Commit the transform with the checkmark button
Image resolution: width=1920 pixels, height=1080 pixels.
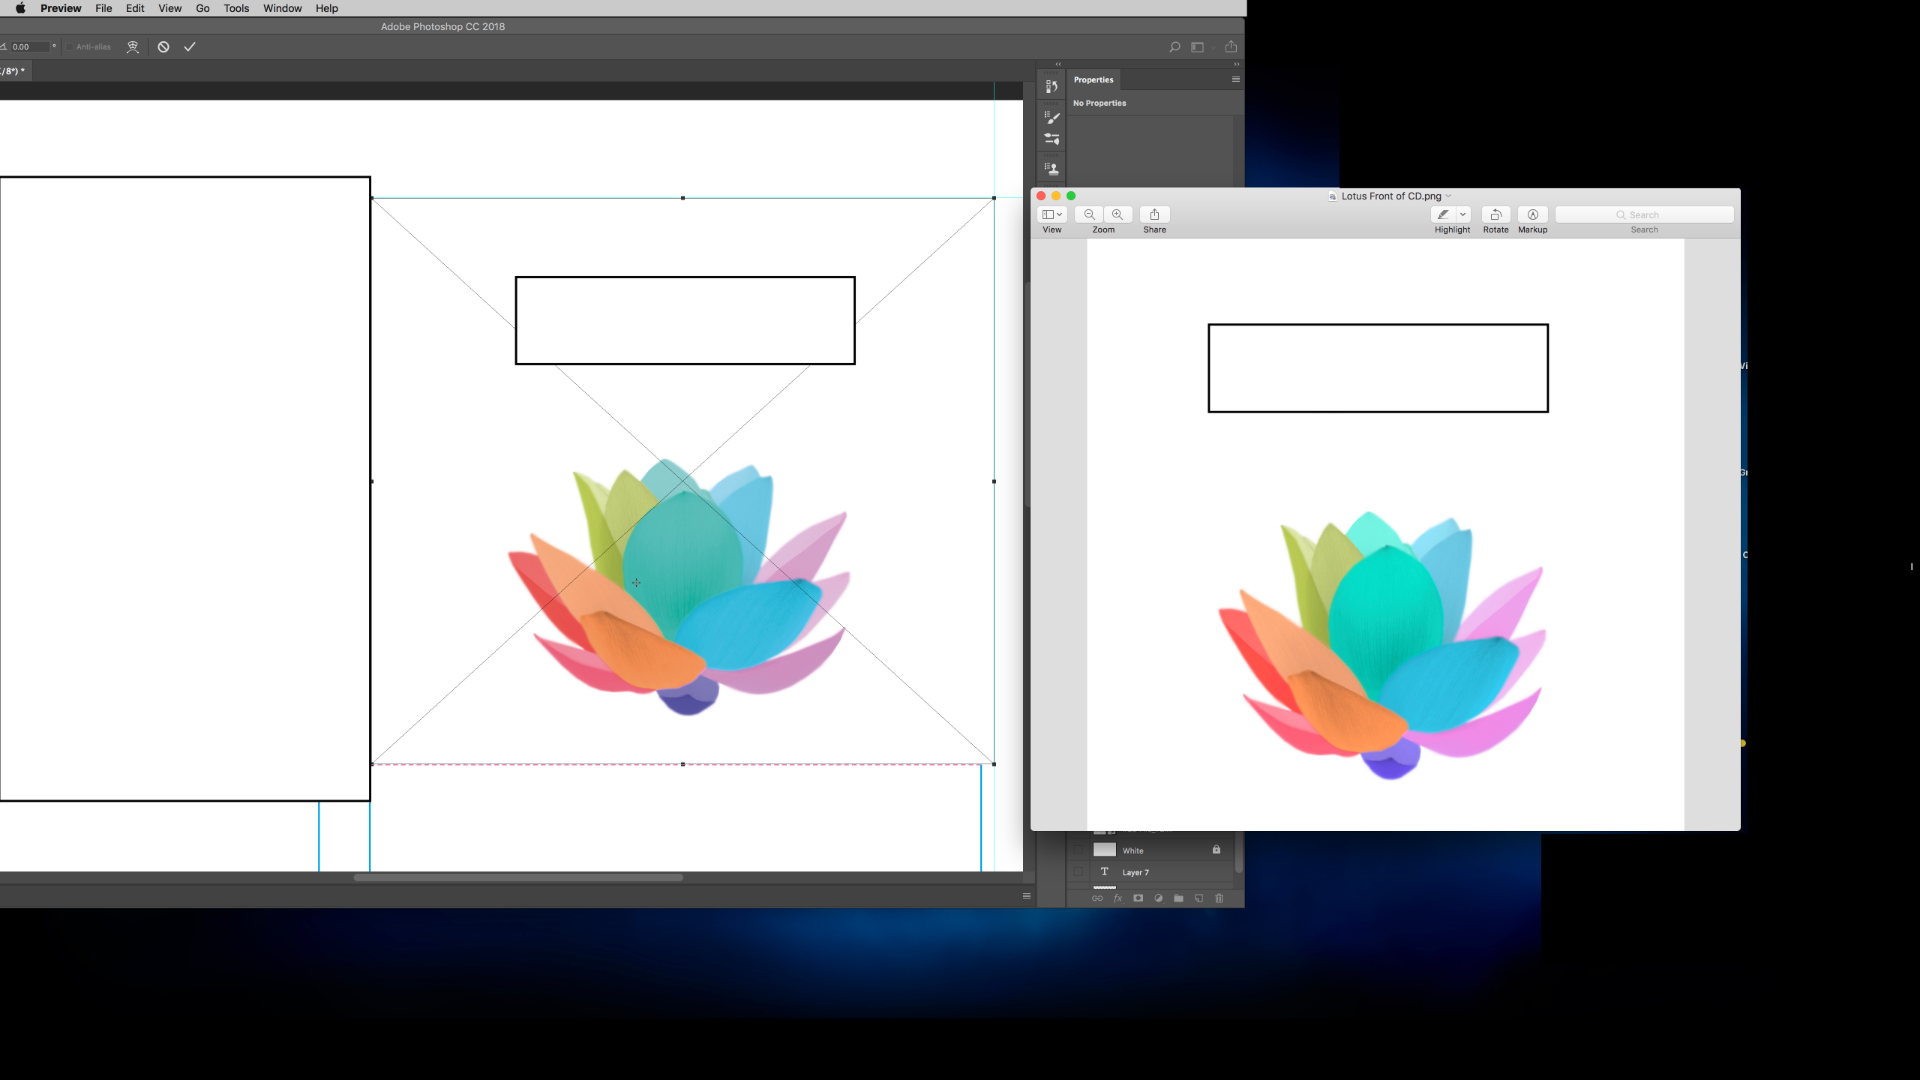click(x=190, y=46)
